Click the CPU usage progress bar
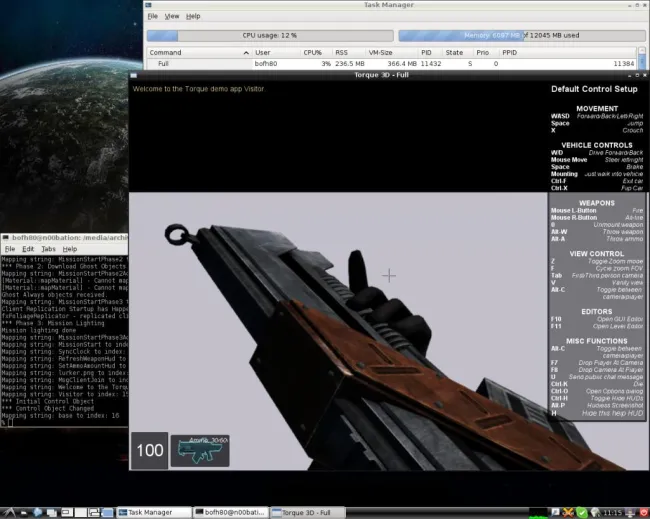Screen dimensions: 650x519 point(270,36)
